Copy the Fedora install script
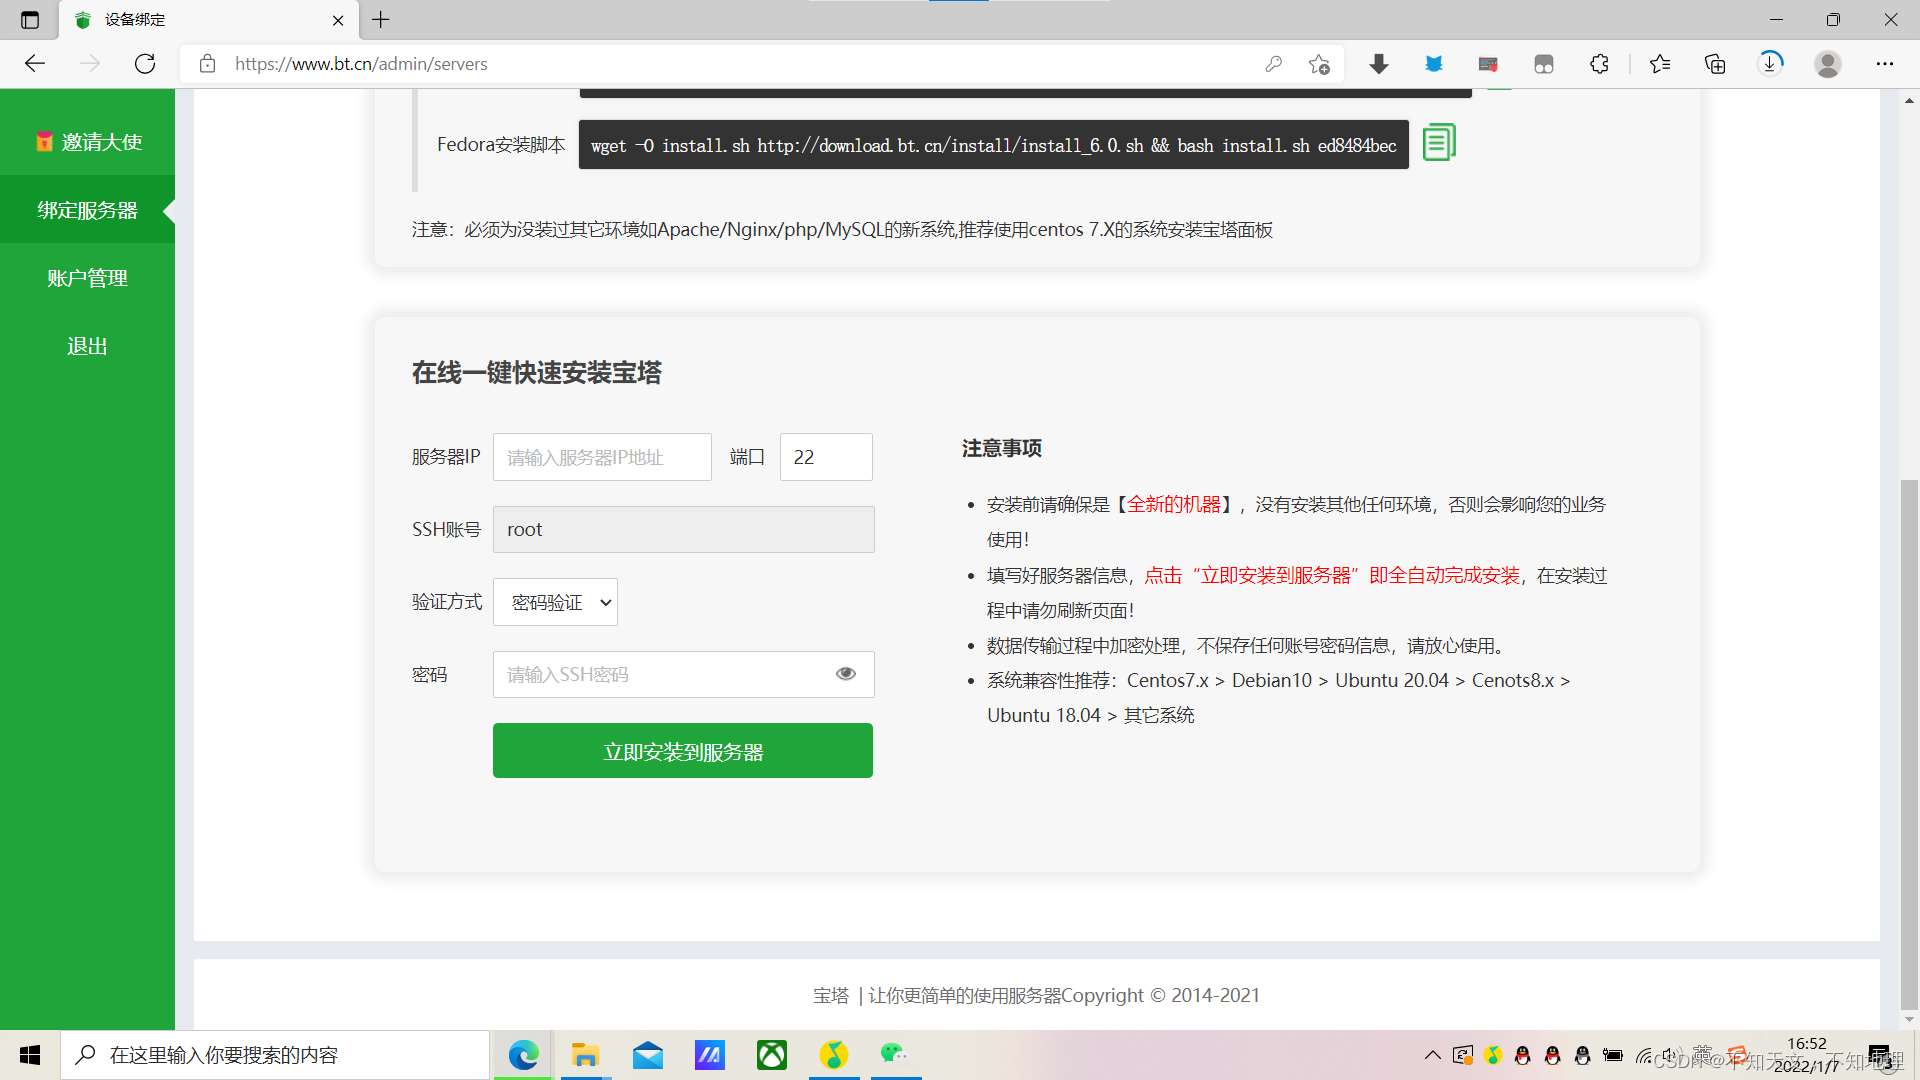This screenshot has height=1080, width=1920. (1438, 143)
